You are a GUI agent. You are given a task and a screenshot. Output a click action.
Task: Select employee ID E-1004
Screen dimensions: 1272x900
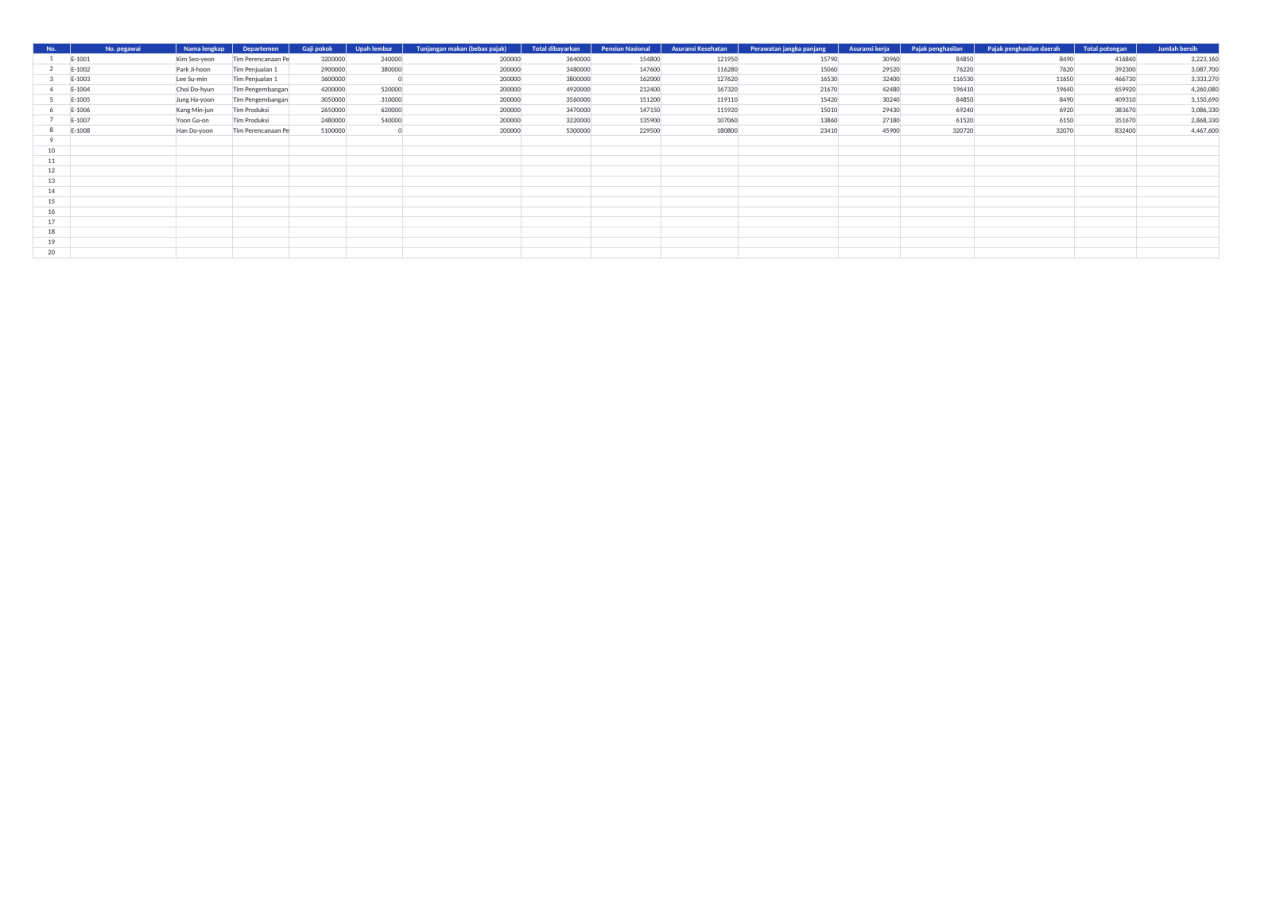click(x=122, y=90)
